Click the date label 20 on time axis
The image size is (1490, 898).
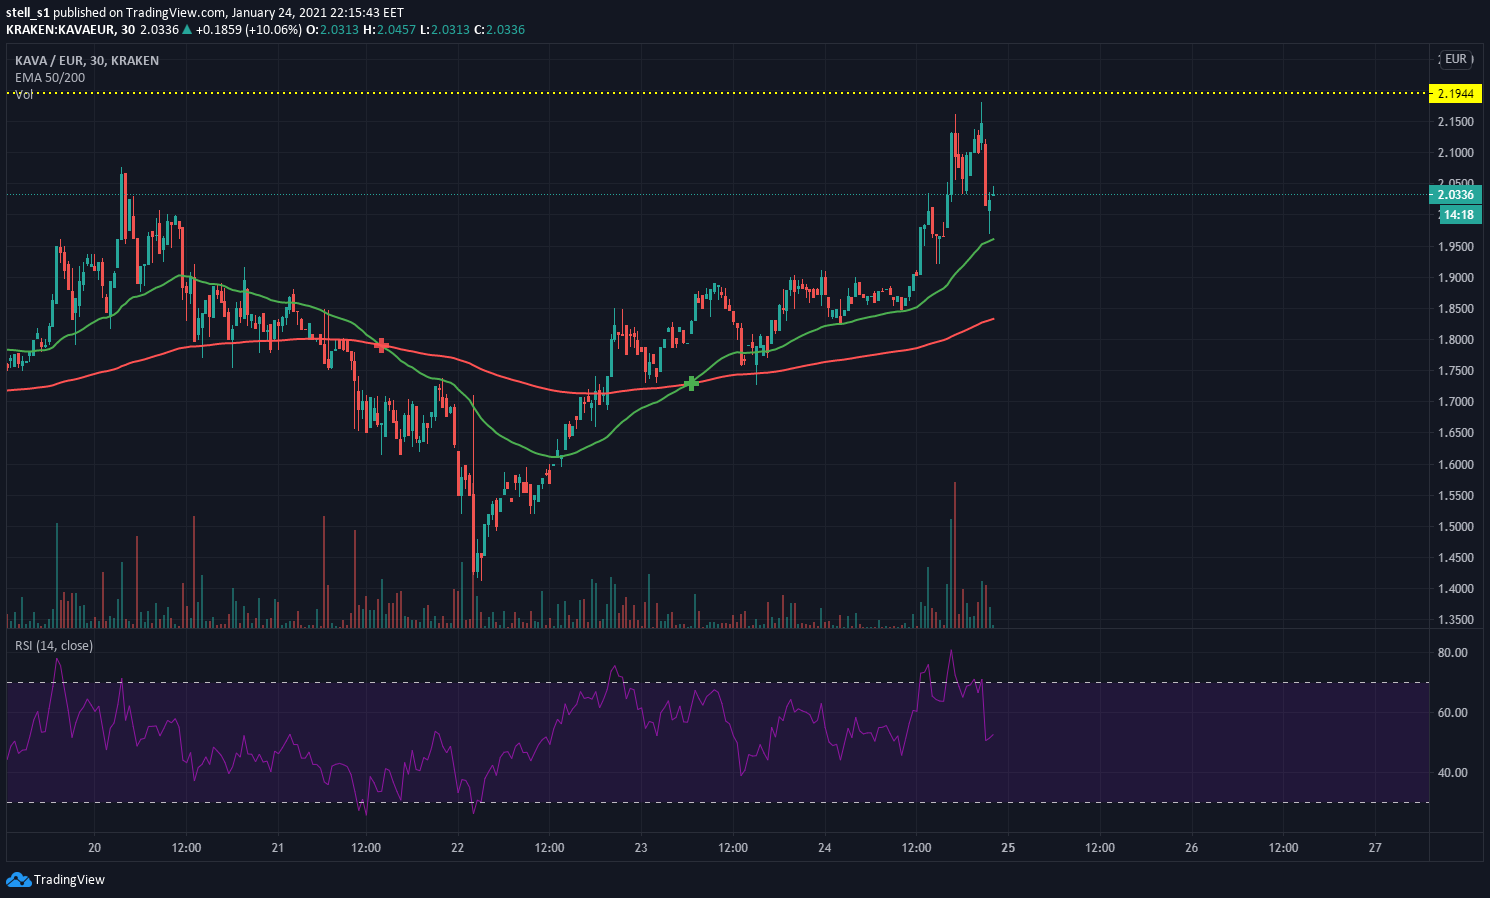point(95,848)
